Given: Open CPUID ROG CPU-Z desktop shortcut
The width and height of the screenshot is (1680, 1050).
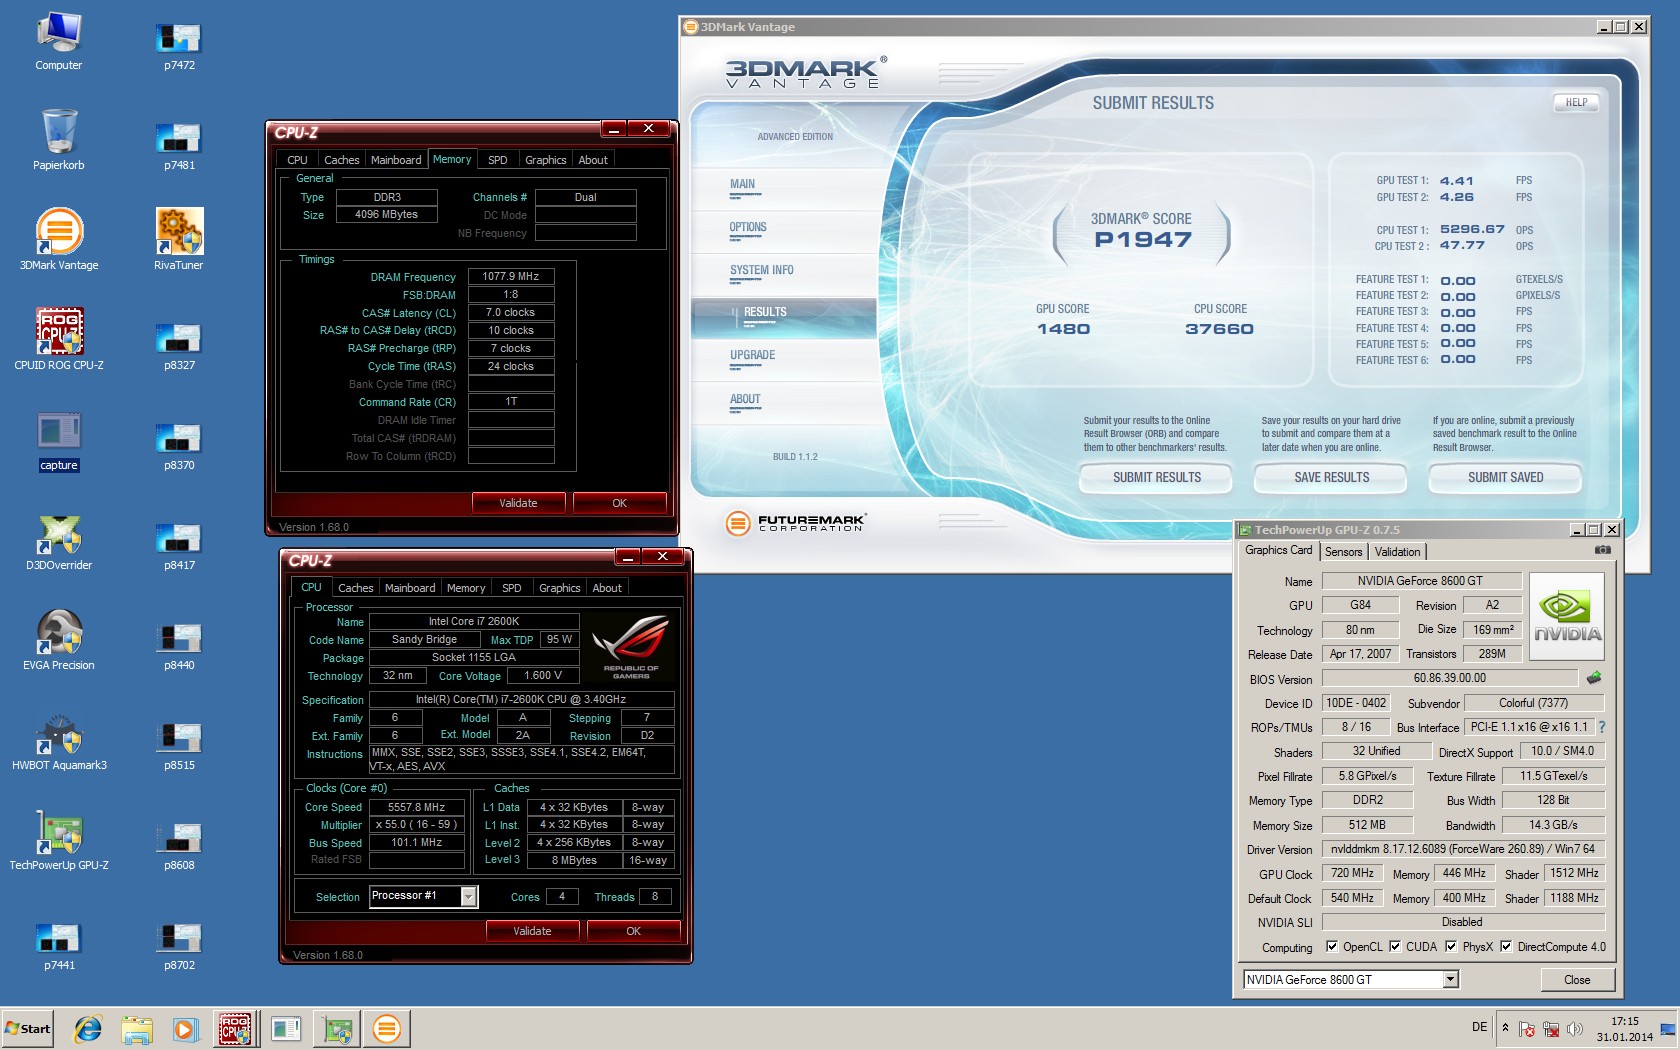Looking at the screenshot, I should pos(59,341).
